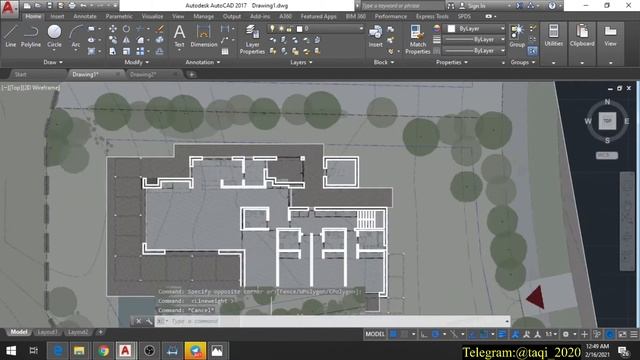The width and height of the screenshot is (640, 360).
Task: Switch to the Drawing2 file tab
Action: pos(143,74)
